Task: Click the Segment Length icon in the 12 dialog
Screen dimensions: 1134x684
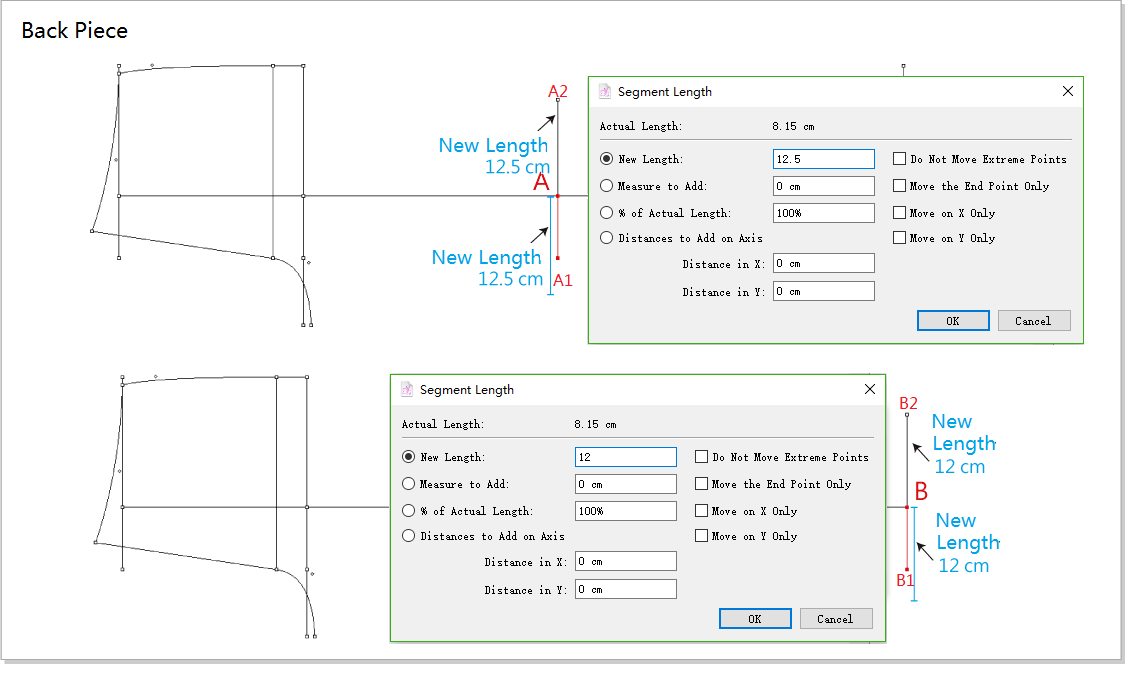Action: [x=407, y=389]
